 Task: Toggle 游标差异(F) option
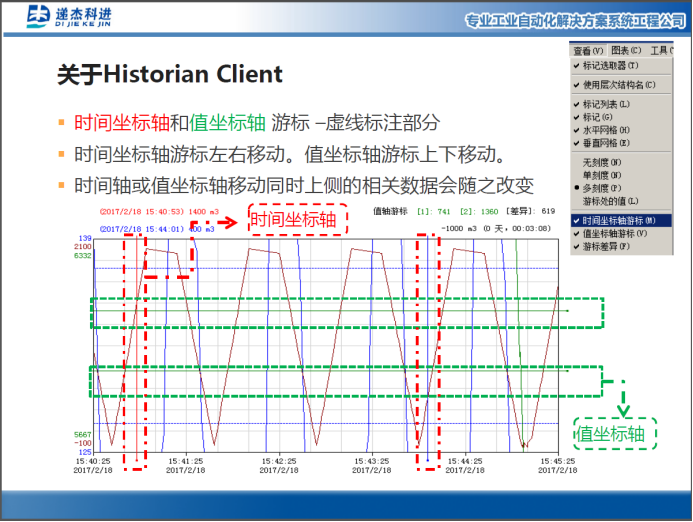pyautogui.click(x=609, y=245)
